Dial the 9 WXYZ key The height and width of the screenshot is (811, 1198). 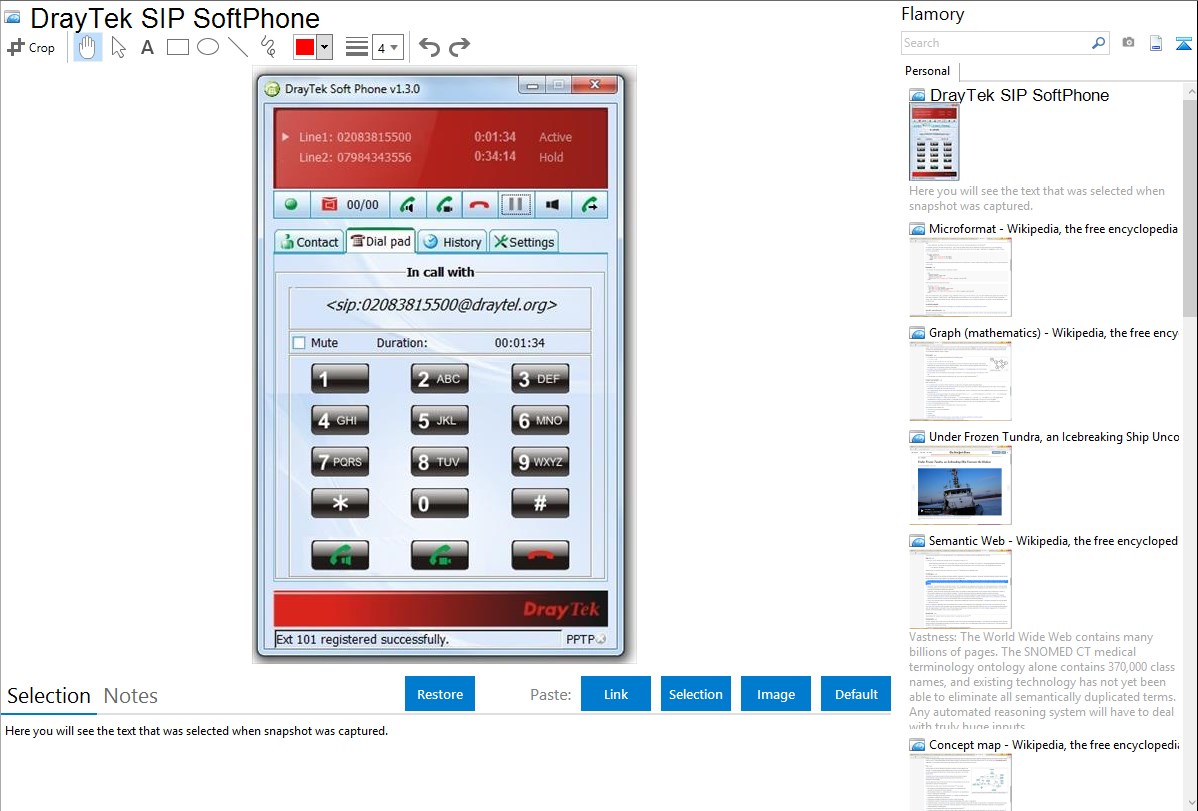coord(540,462)
